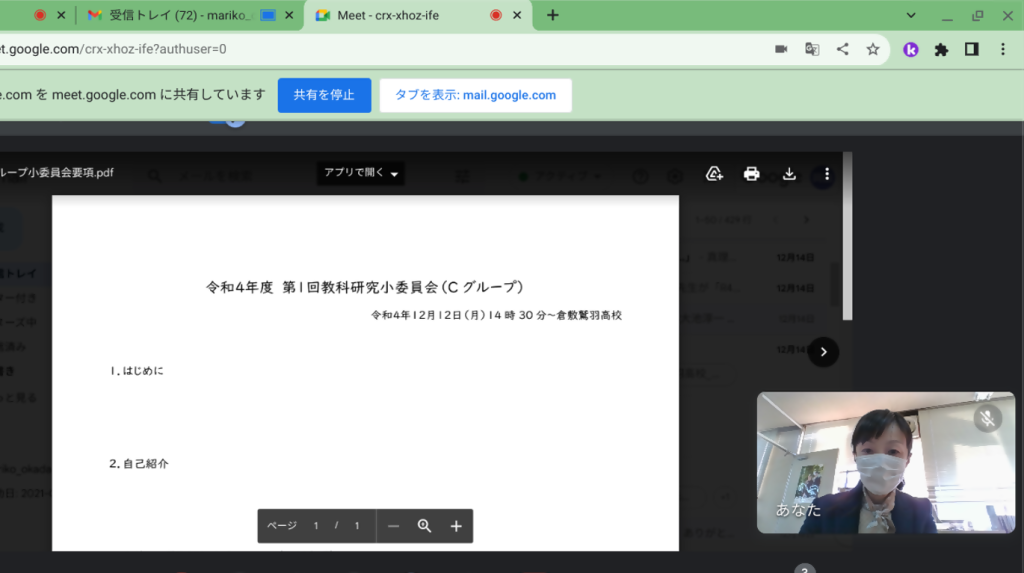Screen dimensions: 1024x573
Task: Zoom out the PDF with minus button
Action: point(393,526)
